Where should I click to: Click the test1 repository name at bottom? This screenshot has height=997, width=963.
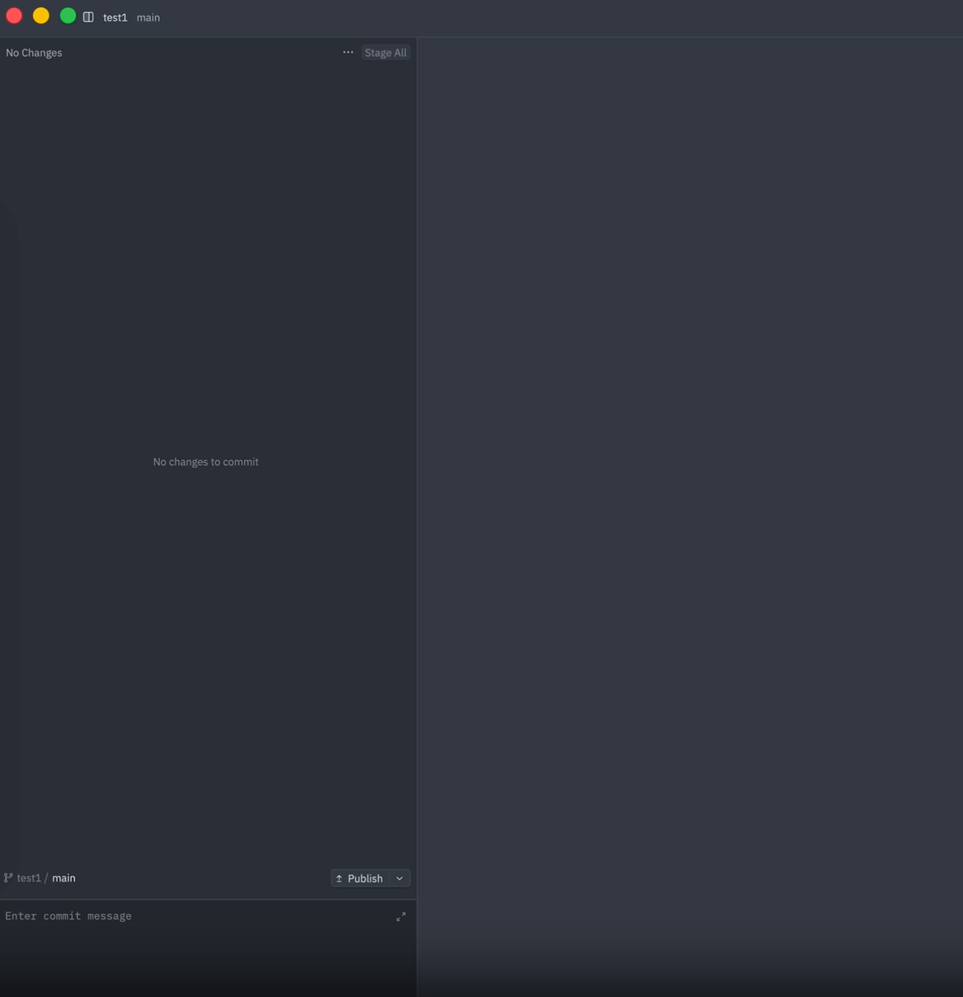(x=29, y=877)
